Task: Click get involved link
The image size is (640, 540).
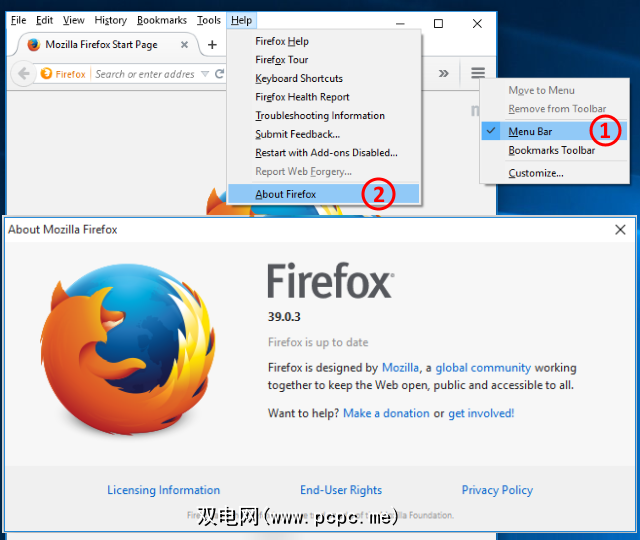Action: [481, 413]
